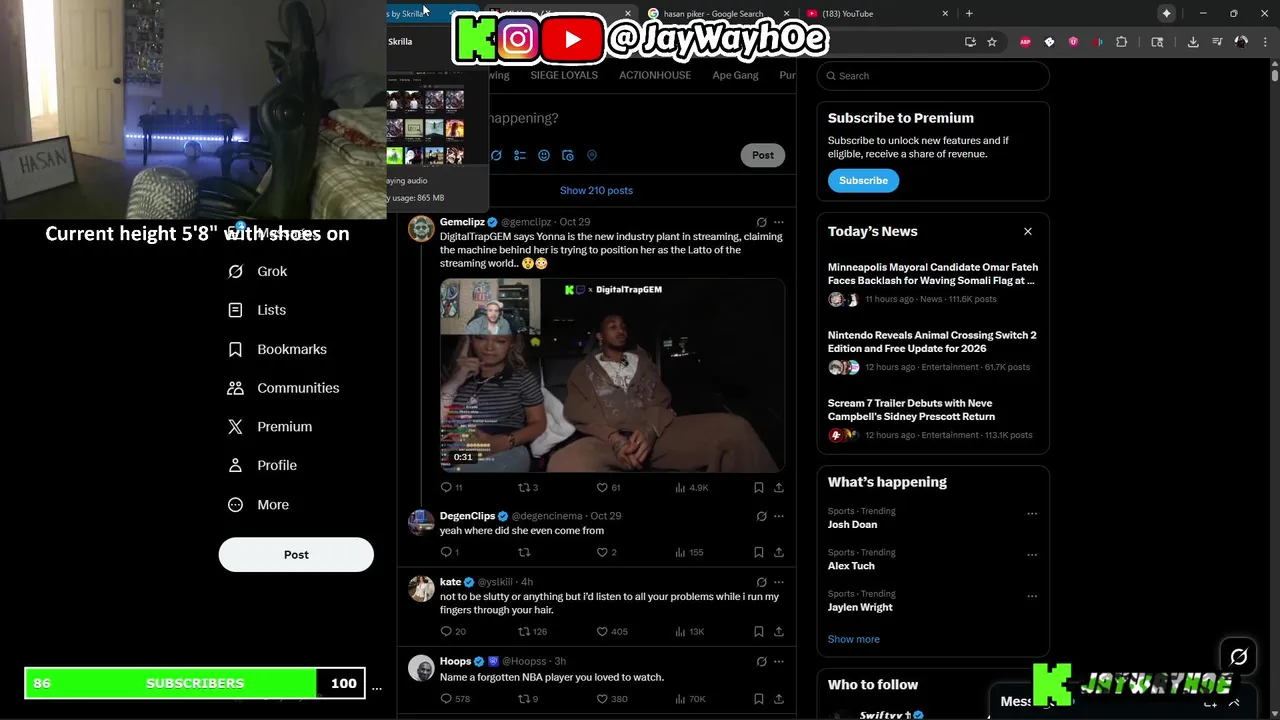Viewport: 1280px width, 720px height.
Task: Open more options for Josh Doan trend
Action: [x=1032, y=513]
